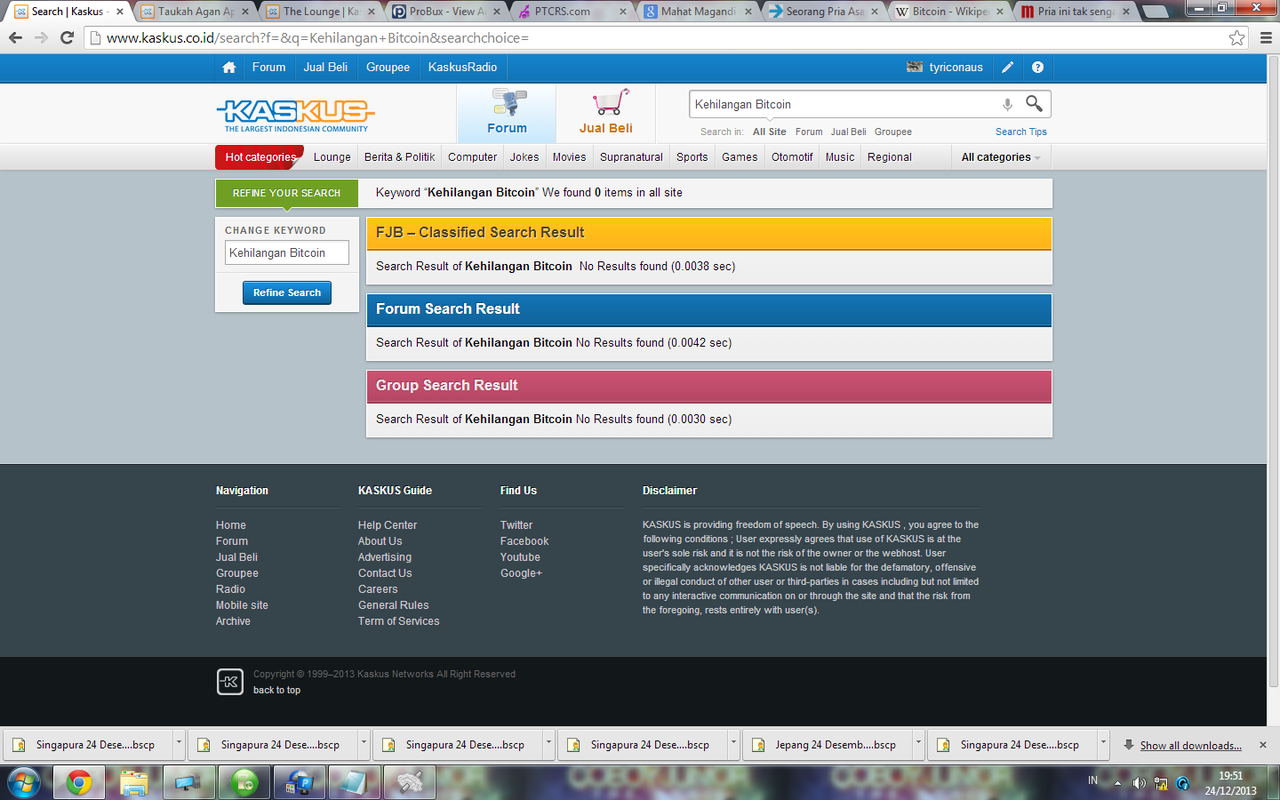Screen dimensions: 1280x800
Task: Click the back to top link
Action: pos(276,690)
